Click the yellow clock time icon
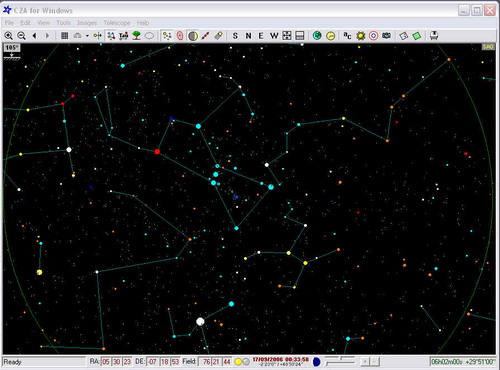Screen dimensions: 500x370 330,36
